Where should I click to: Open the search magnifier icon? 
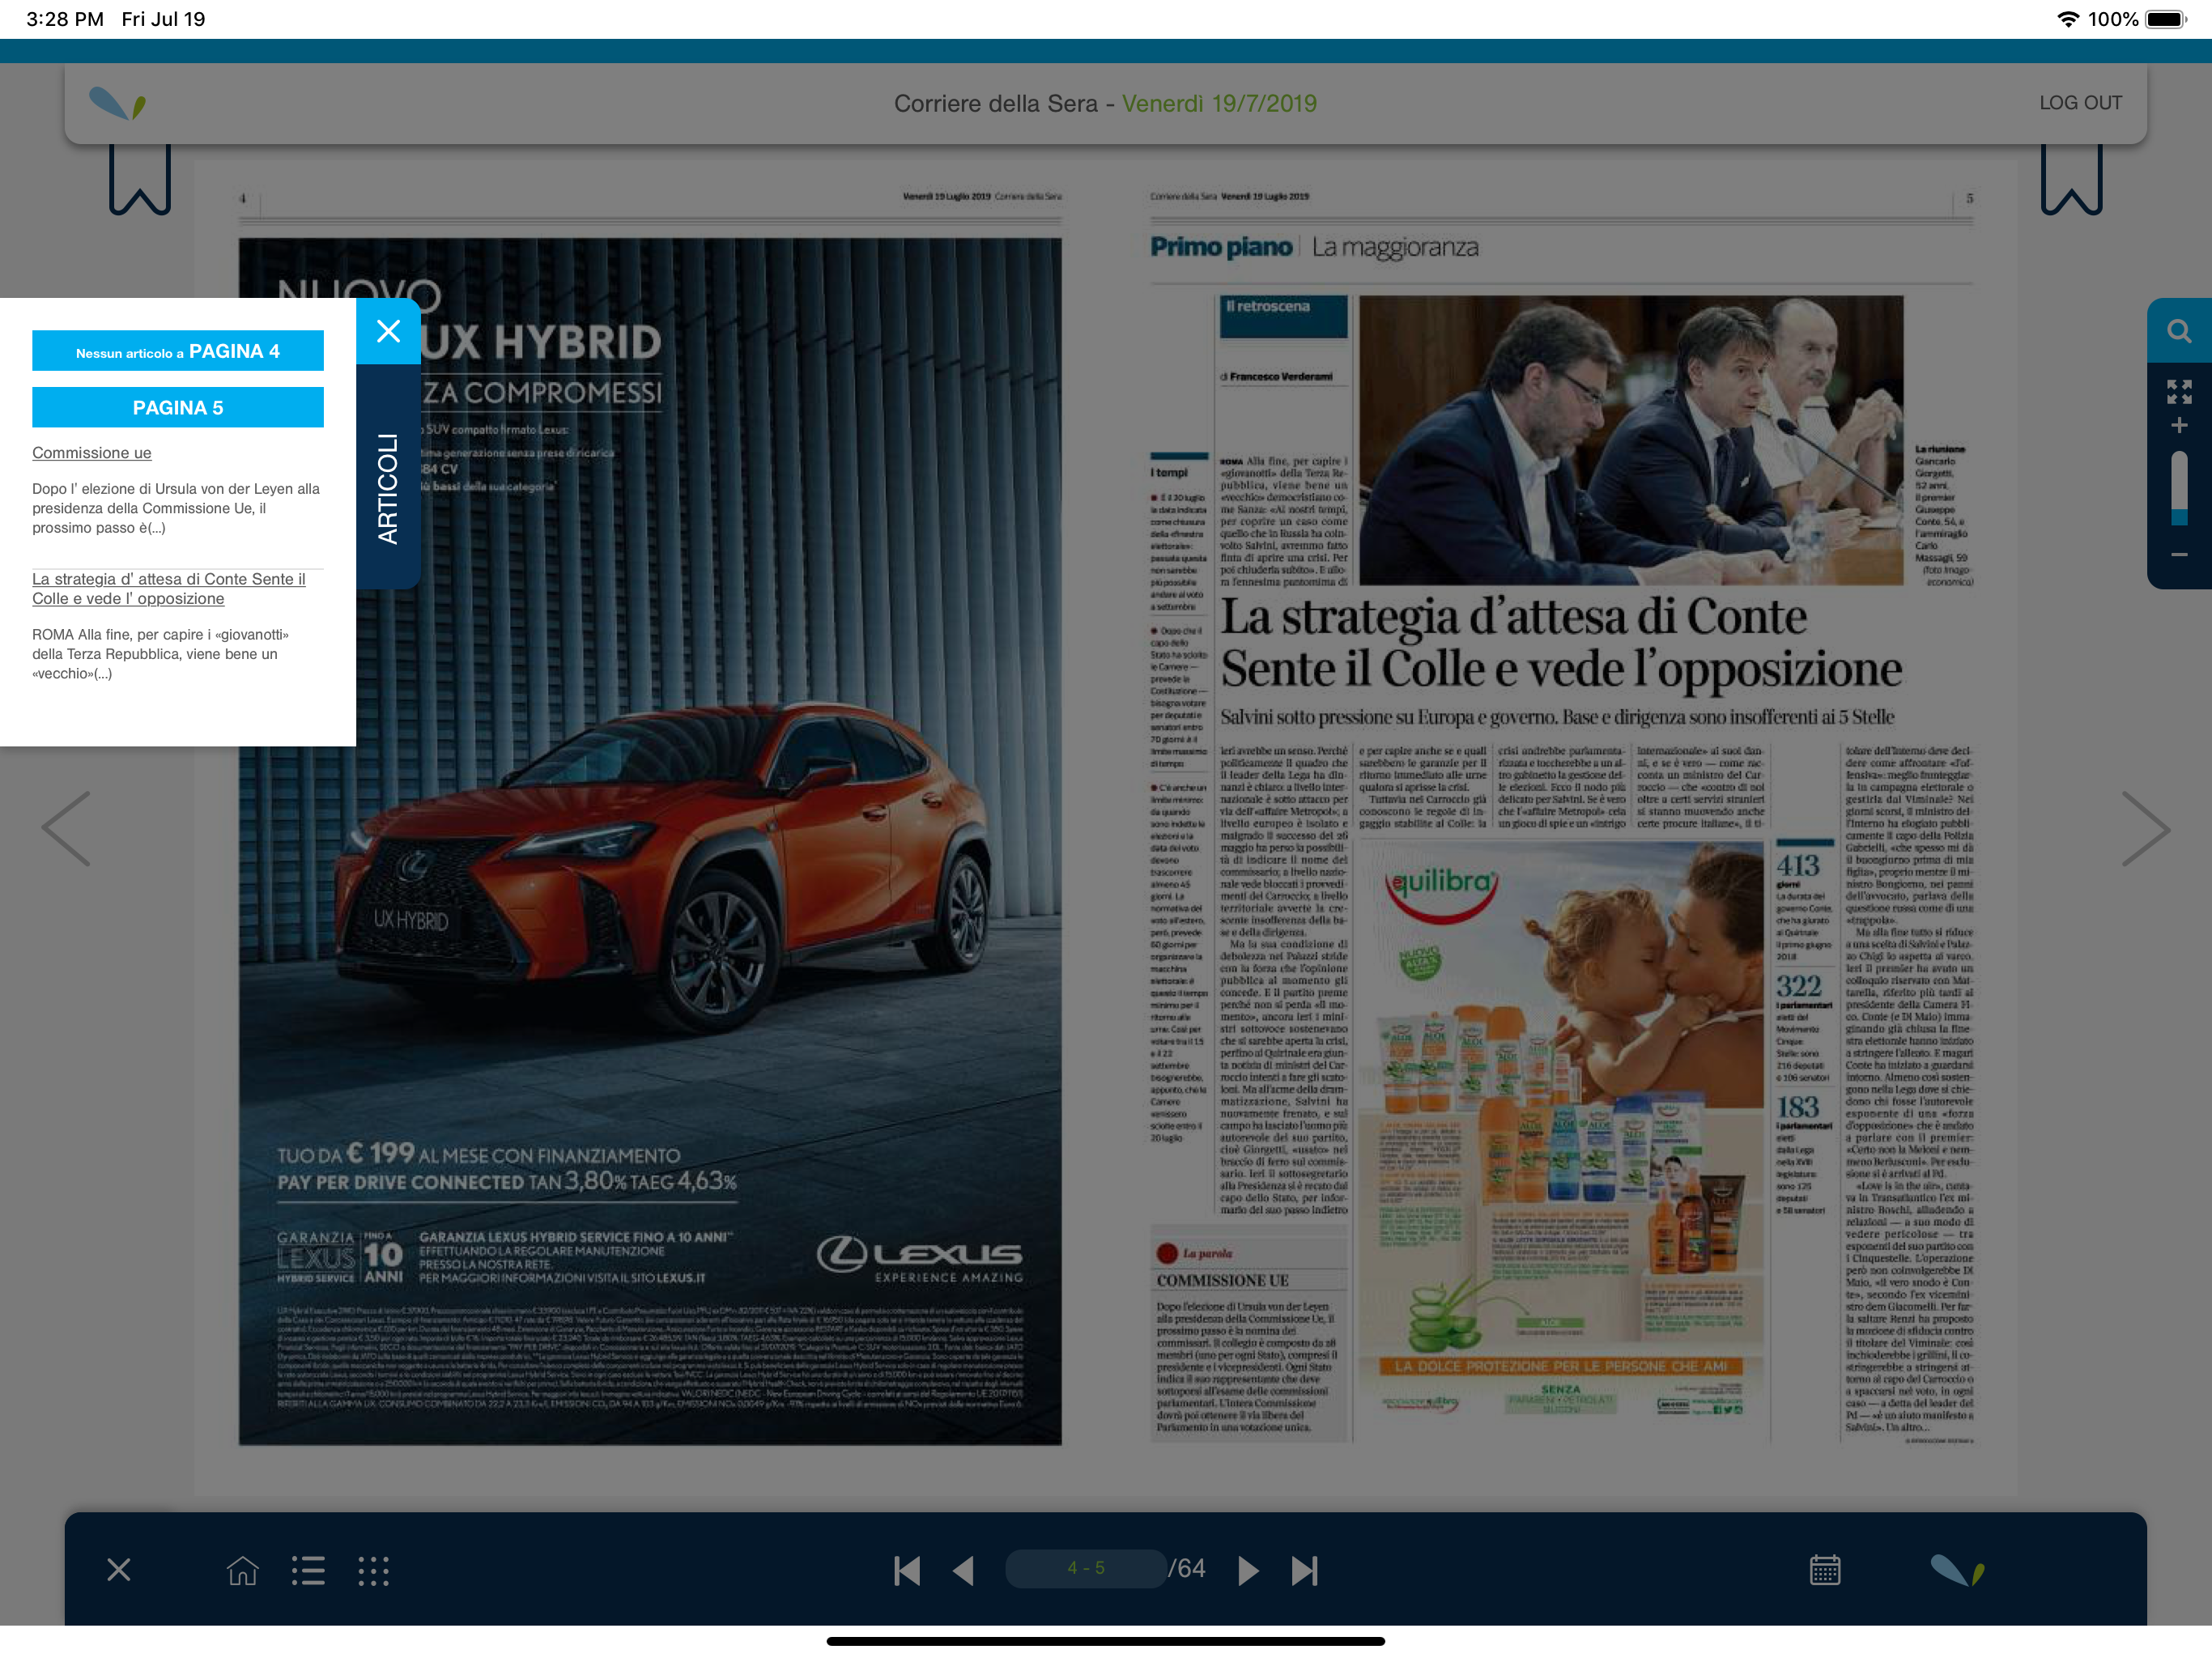click(2179, 331)
